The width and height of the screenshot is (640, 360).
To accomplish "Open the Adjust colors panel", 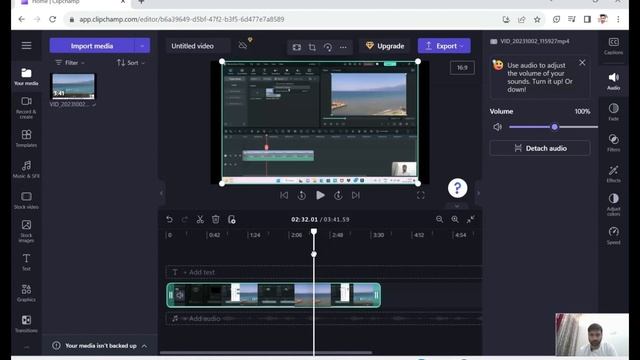I will click(613, 204).
